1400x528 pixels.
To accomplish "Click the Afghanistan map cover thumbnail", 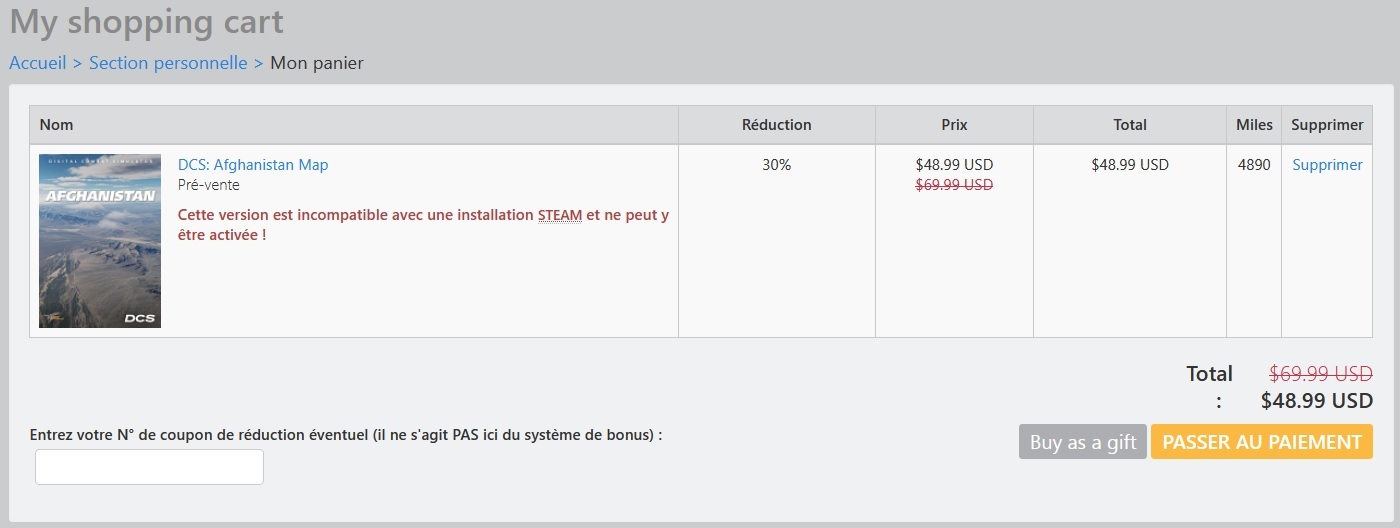I will tap(100, 241).
